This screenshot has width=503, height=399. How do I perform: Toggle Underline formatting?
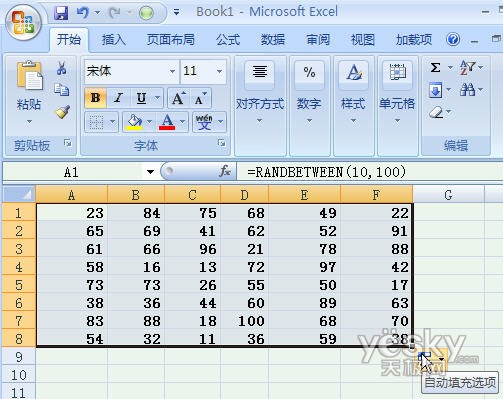pyautogui.click(x=141, y=98)
